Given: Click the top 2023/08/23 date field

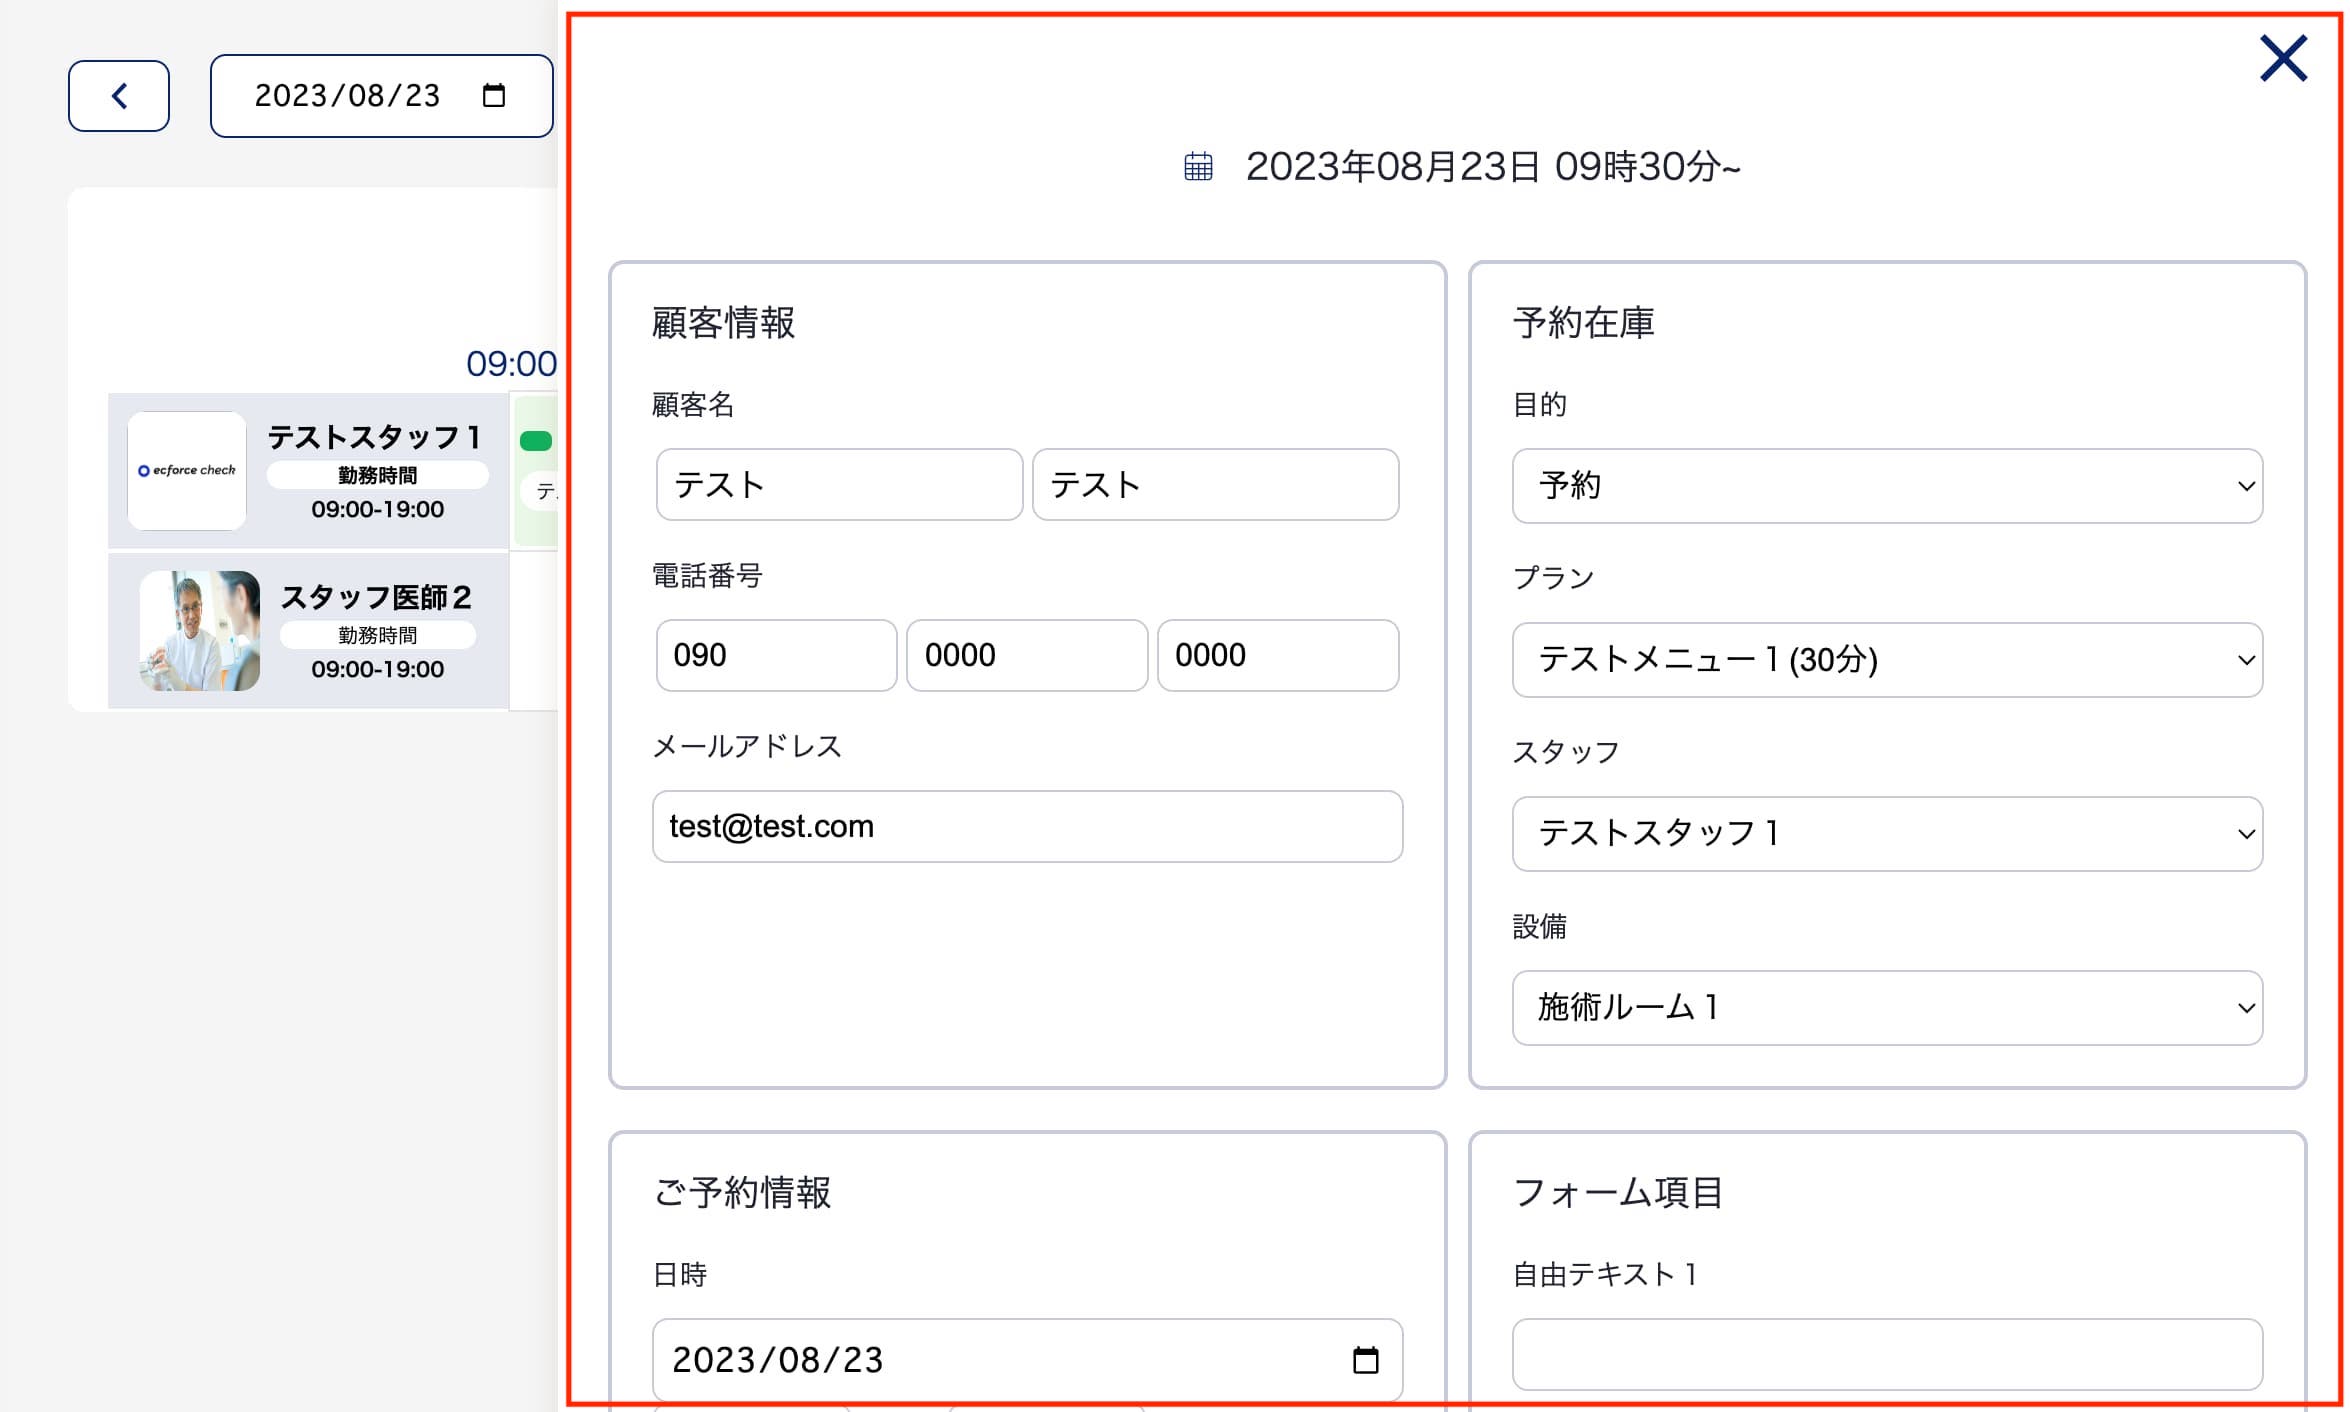Looking at the screenshot, I should click(381, 96).
